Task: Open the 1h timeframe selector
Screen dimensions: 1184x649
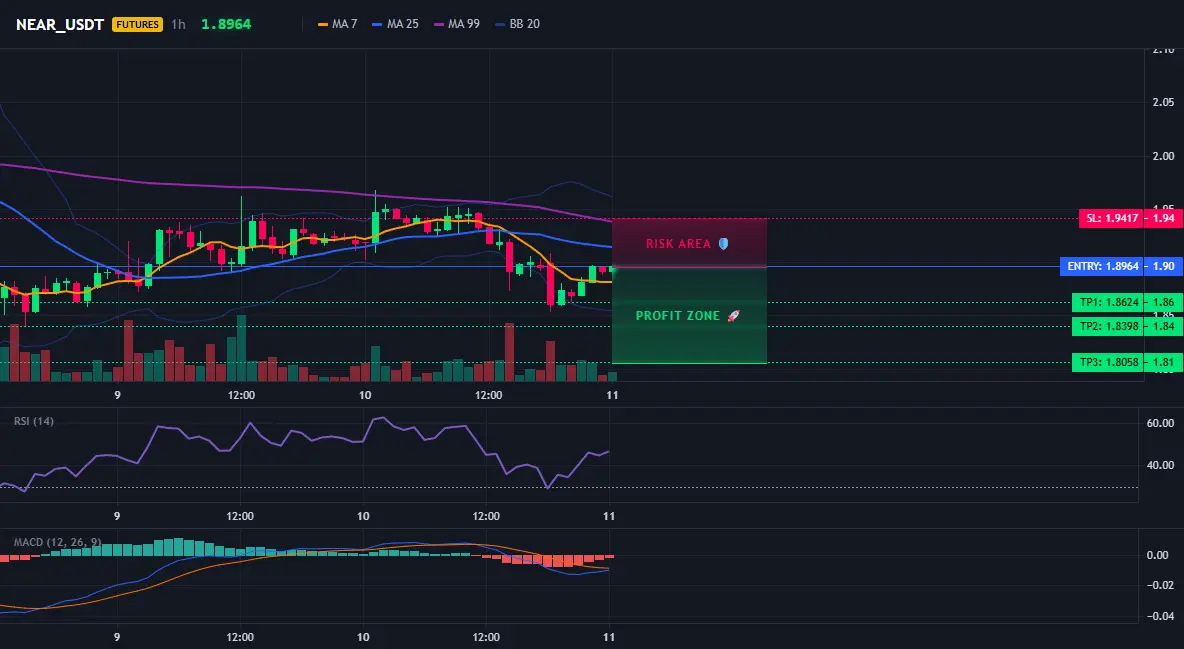Action: 178,24
